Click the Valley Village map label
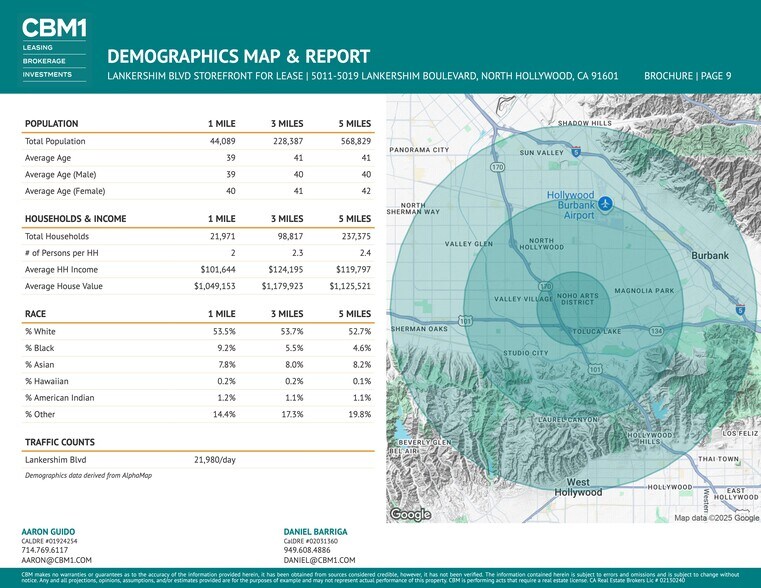Image resolution: width=761 pixels, height=588 pixels. click(x=524, y=299)
